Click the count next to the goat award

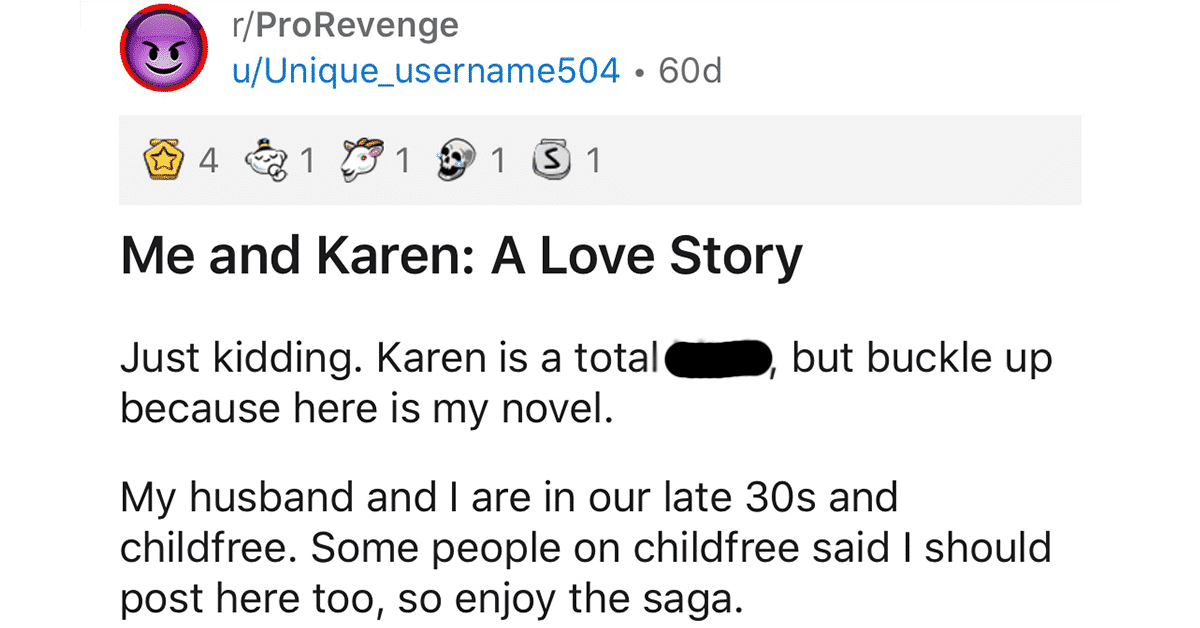point(403,161)
